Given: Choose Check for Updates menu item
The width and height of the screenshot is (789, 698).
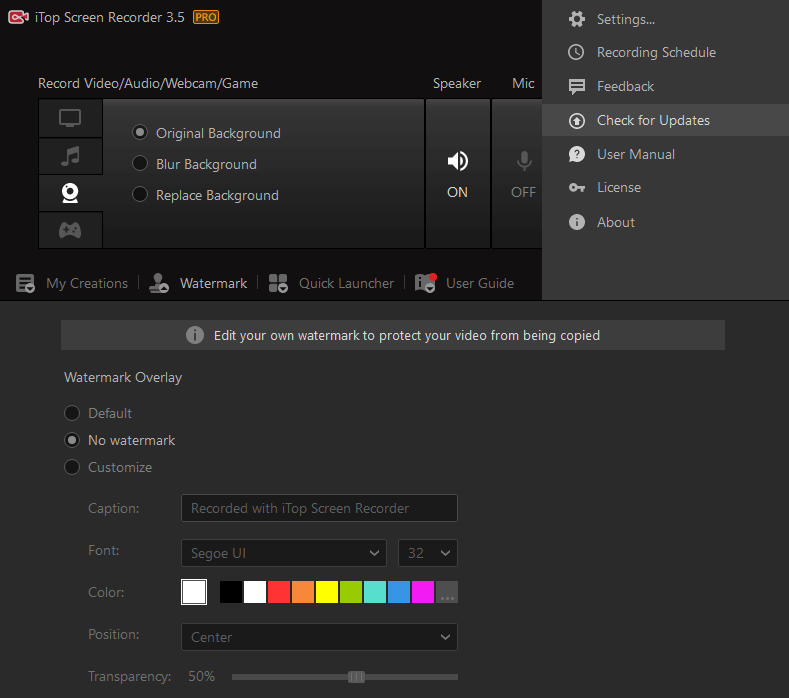Looking at the screenshot, I should click(x=665, y=120).
